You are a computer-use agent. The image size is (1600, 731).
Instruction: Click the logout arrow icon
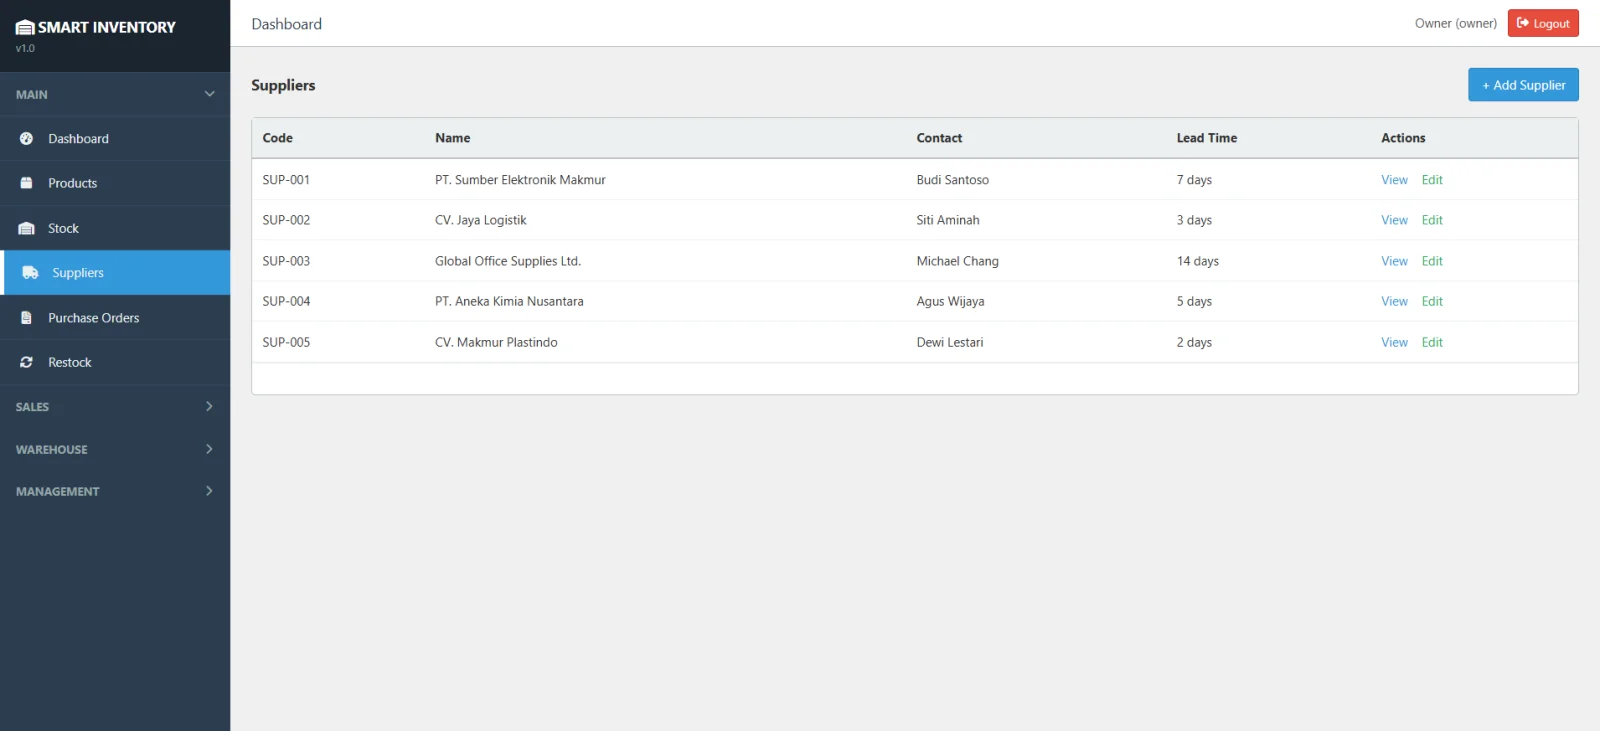pyautogui.click(x=1523, y=23)
